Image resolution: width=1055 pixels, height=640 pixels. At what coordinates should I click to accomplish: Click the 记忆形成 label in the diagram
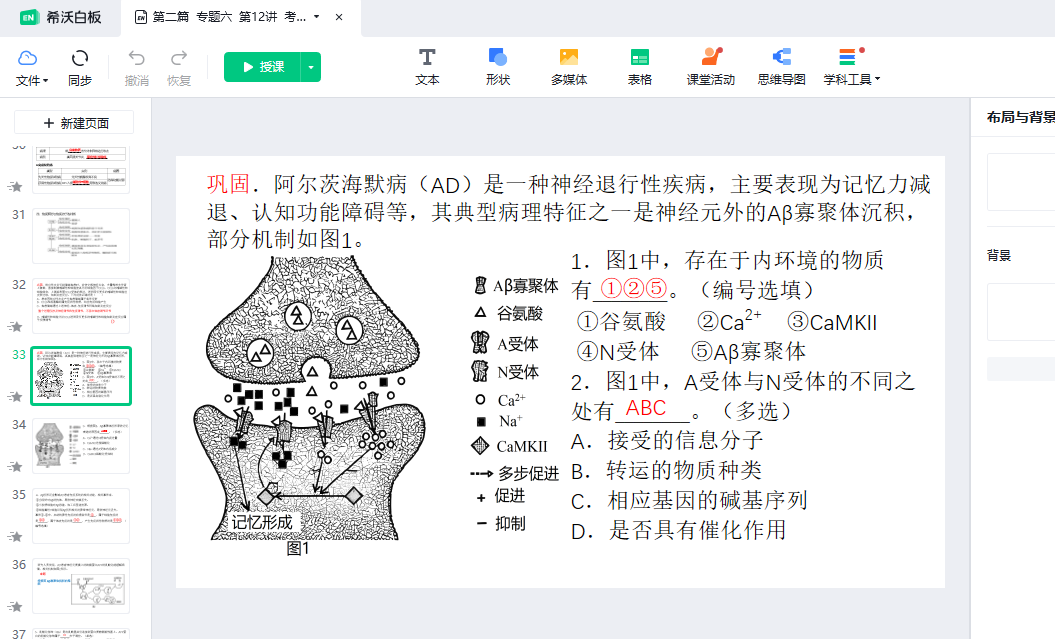click(x=262, y=522)
